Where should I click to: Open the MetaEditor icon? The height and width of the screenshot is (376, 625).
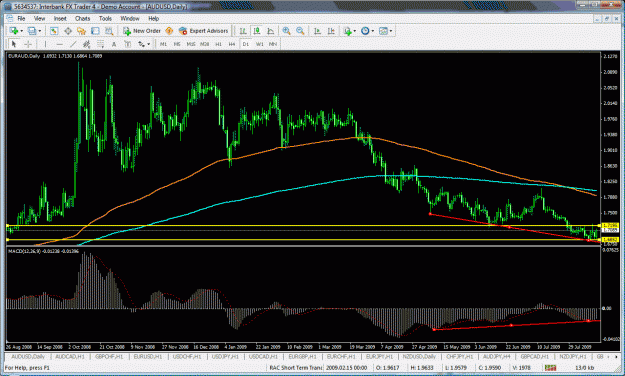tap(169, 31)
